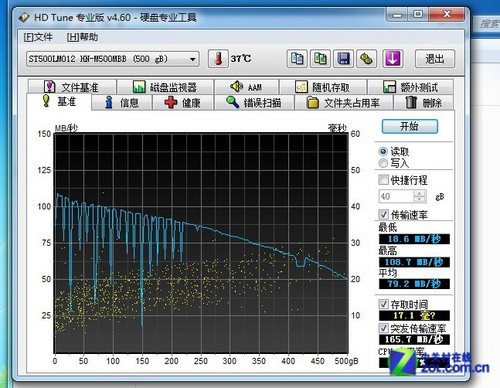Click the thermometer temperature icon
The height and width of the screenshot is (388, 500).
click(218, 59)
